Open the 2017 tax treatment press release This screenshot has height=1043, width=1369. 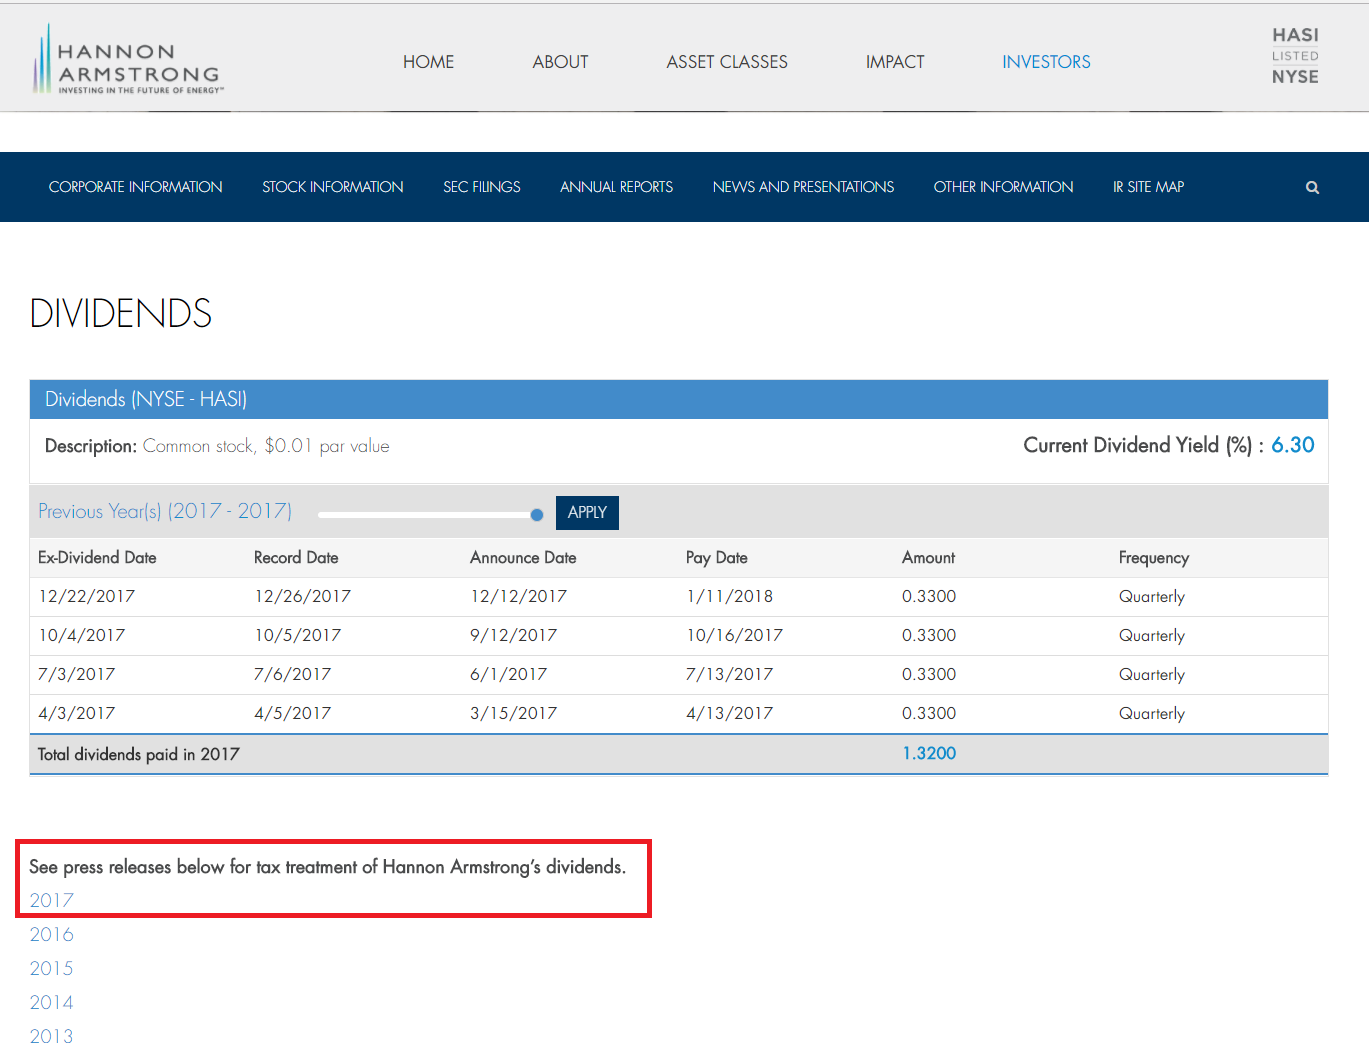[x=51, y=900]
